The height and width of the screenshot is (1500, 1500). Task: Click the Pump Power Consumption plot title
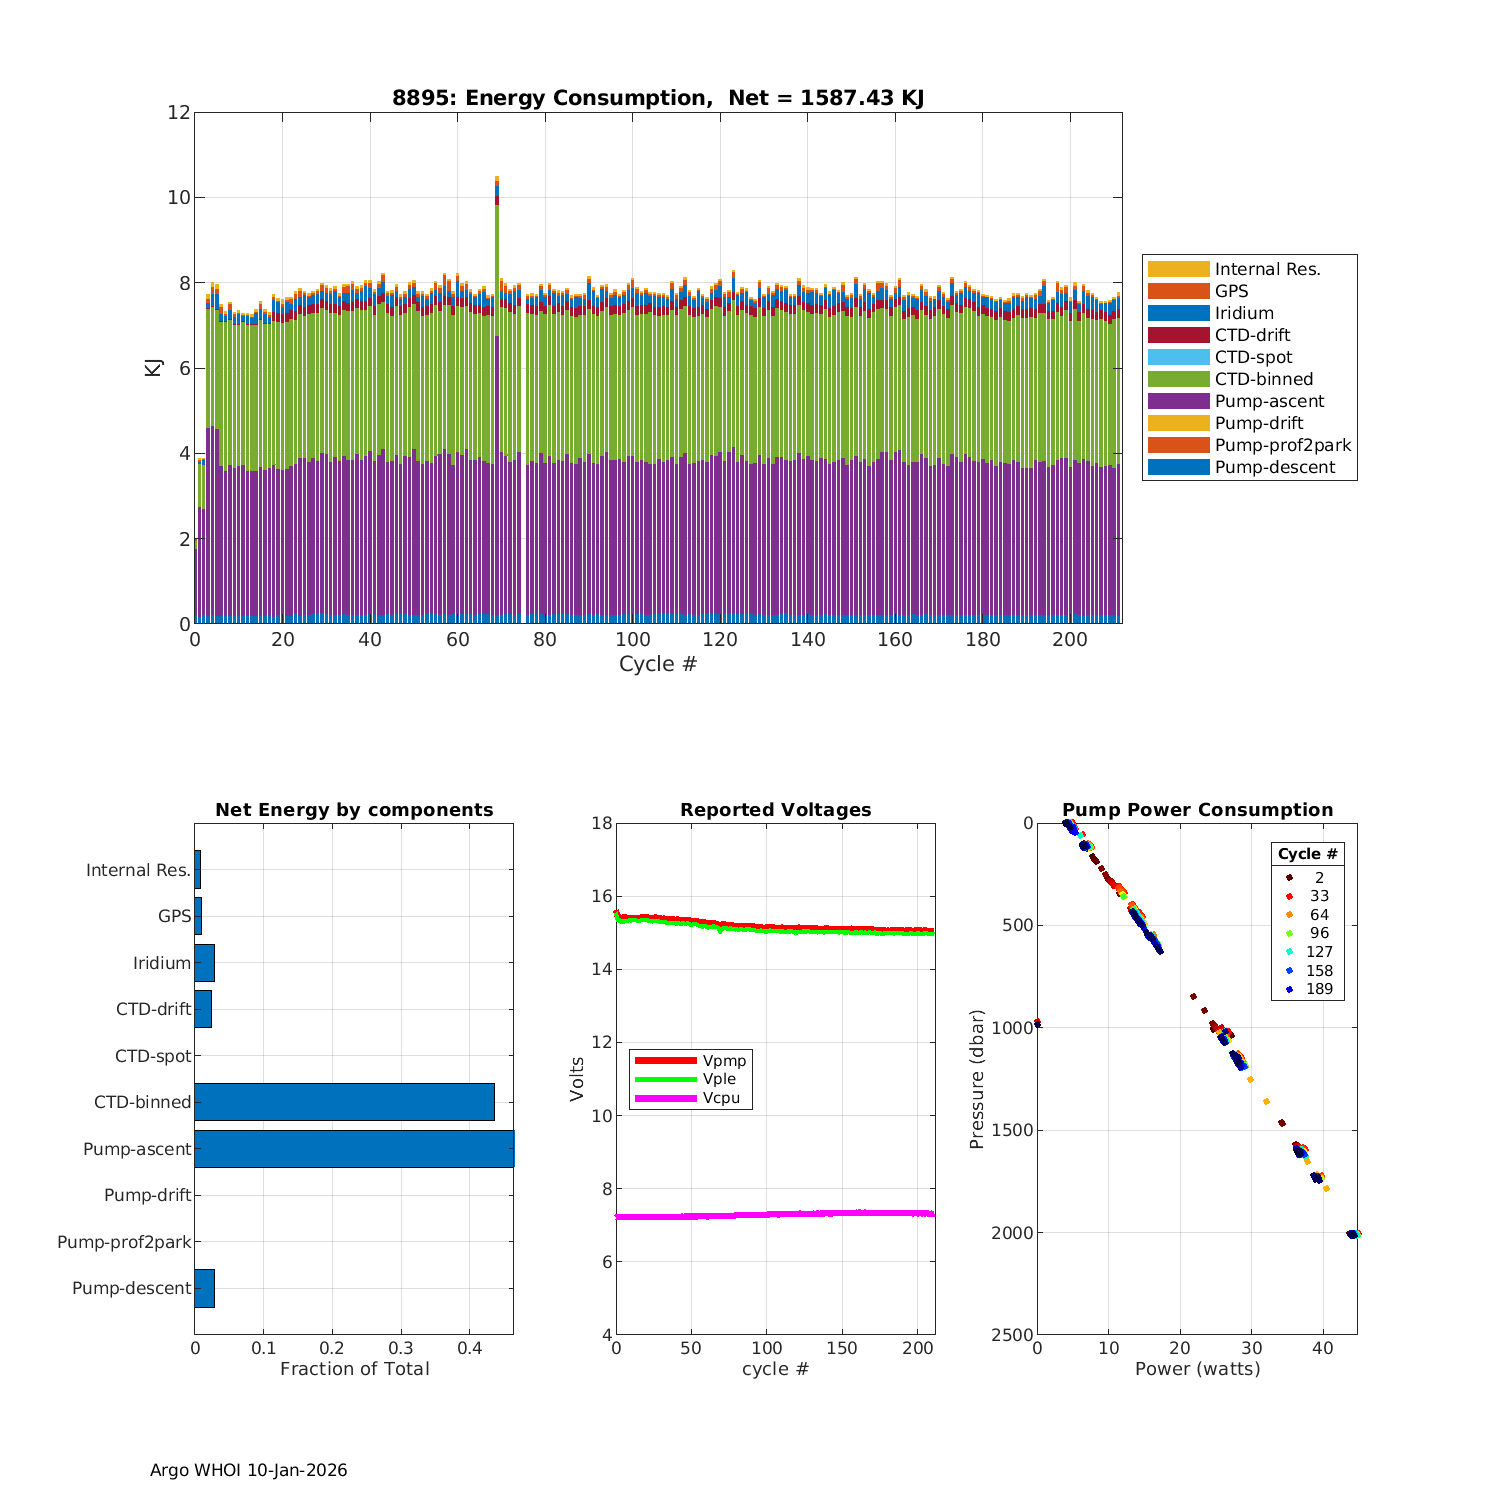1197,810
